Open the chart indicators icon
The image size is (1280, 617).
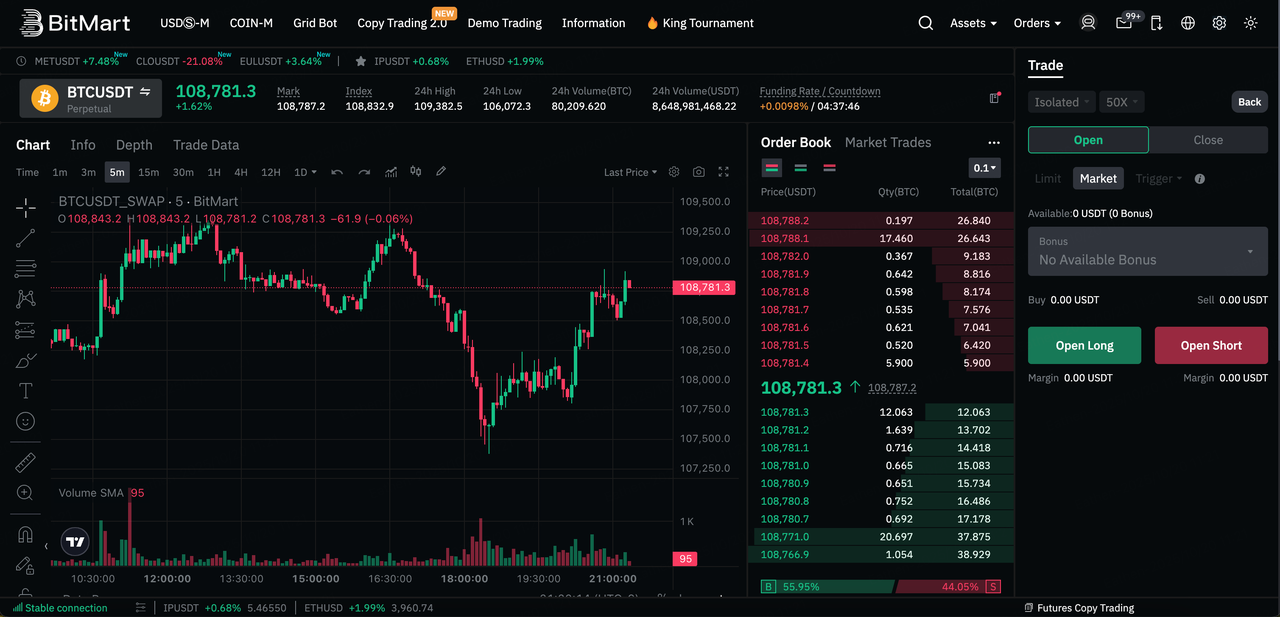click(391, 172)
